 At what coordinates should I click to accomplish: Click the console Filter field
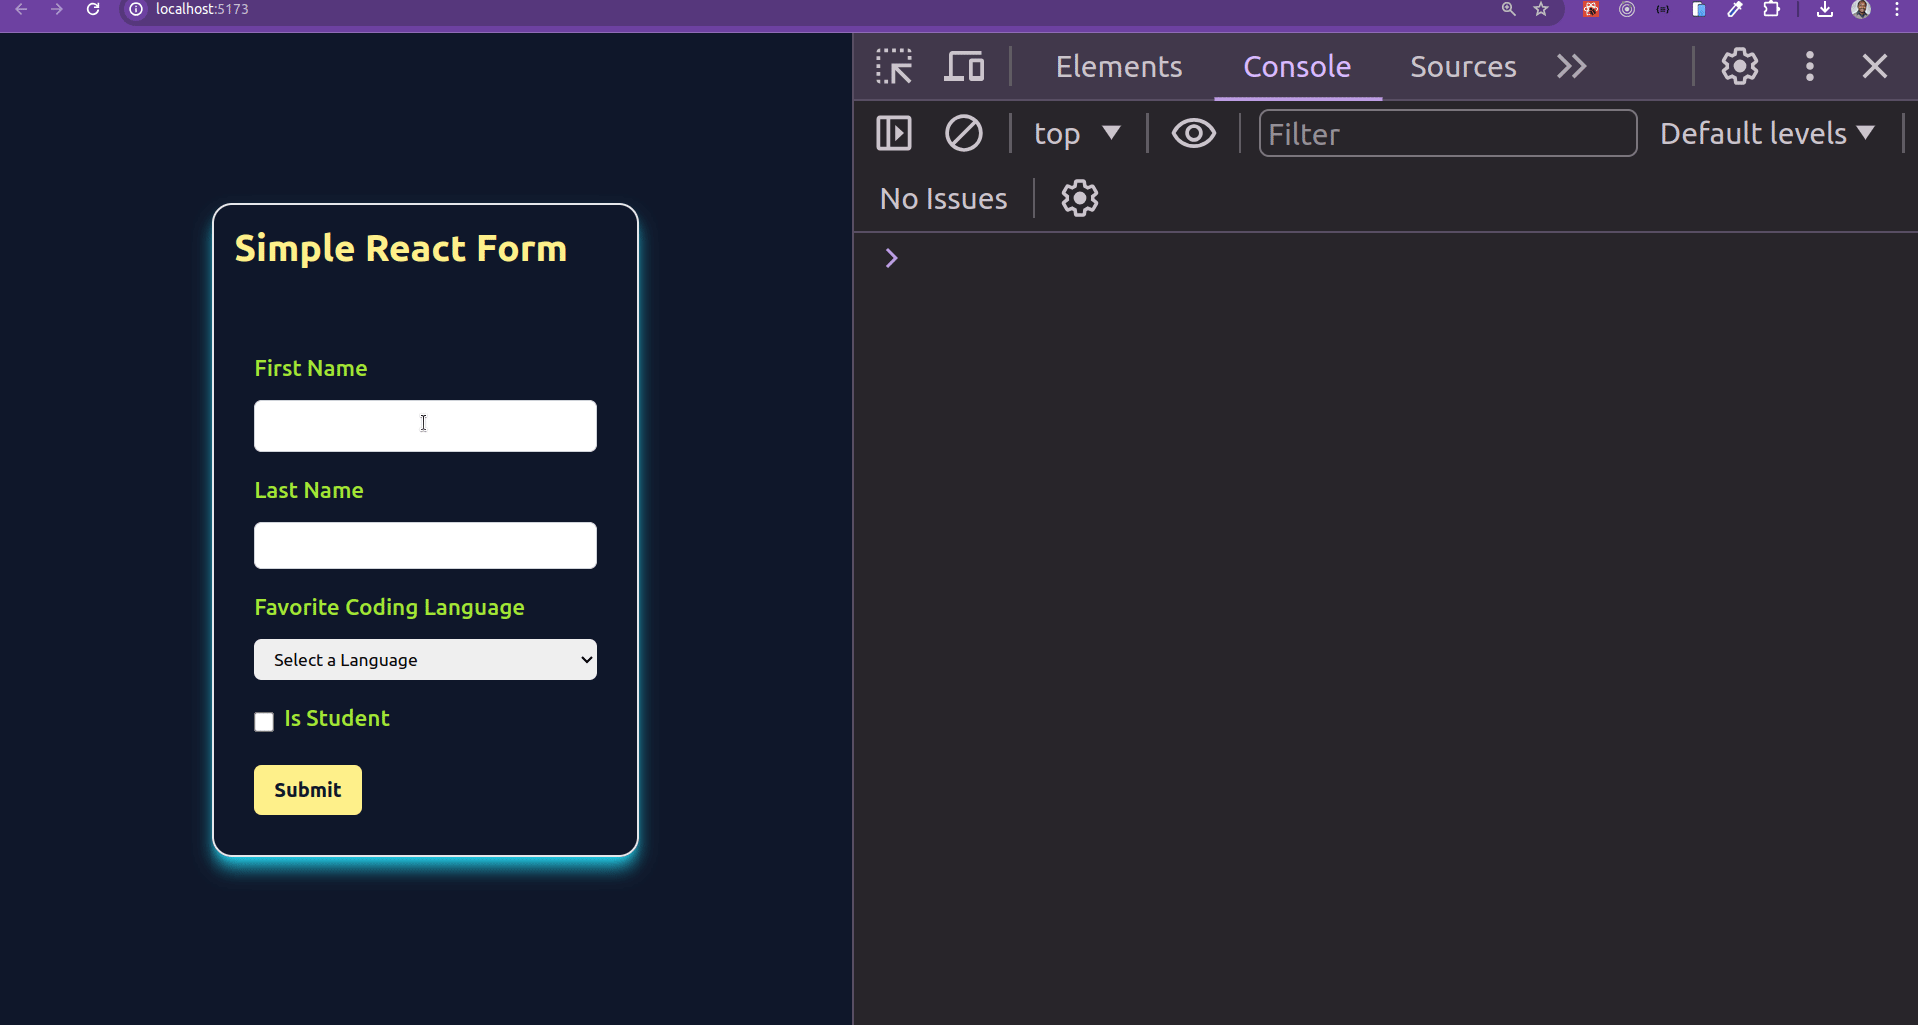tap(1448, 133)
